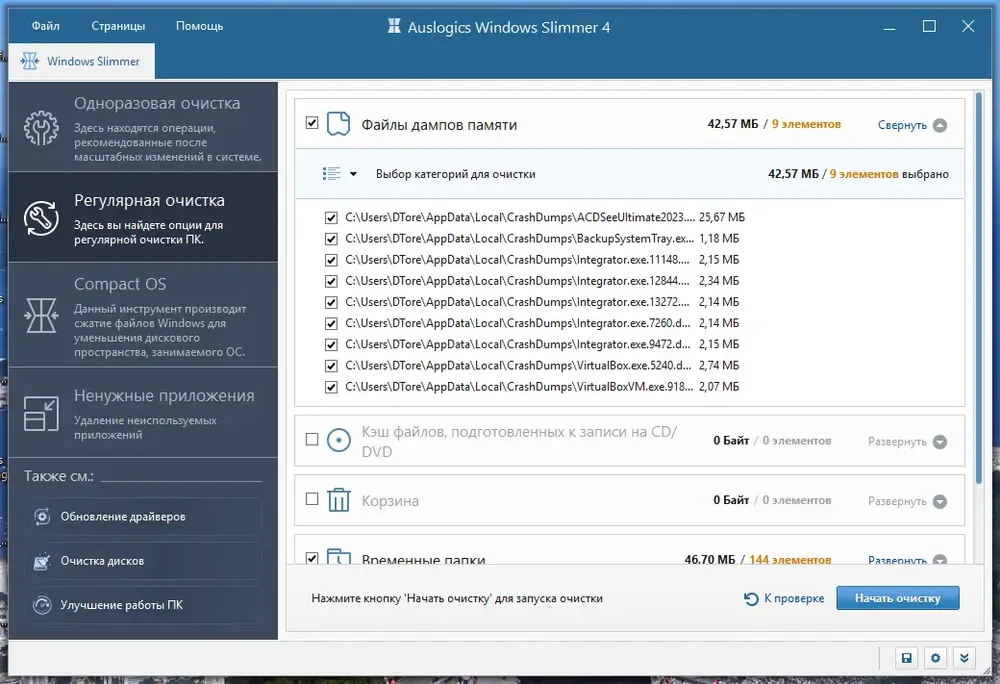Click the CD/DVD cache disc icon
Screen dimensions: 1000x684
(339, 440)
